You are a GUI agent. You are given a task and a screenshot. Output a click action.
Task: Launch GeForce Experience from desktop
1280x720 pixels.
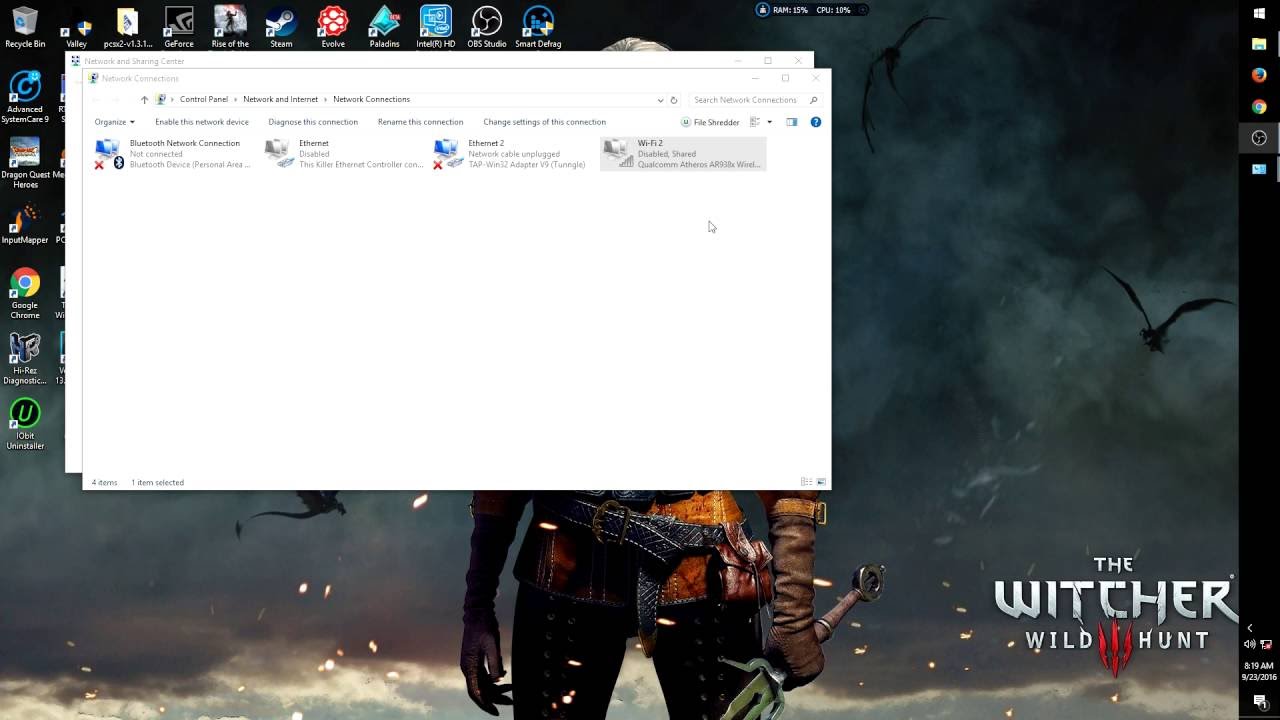(179, 27)
